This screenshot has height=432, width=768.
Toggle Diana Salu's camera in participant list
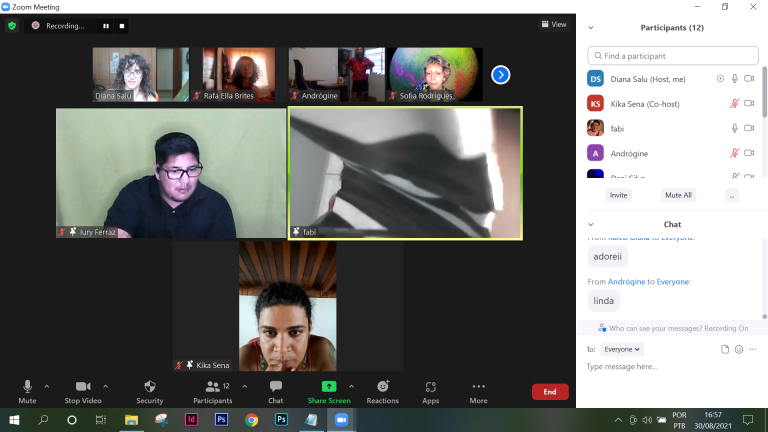point(749,78)
